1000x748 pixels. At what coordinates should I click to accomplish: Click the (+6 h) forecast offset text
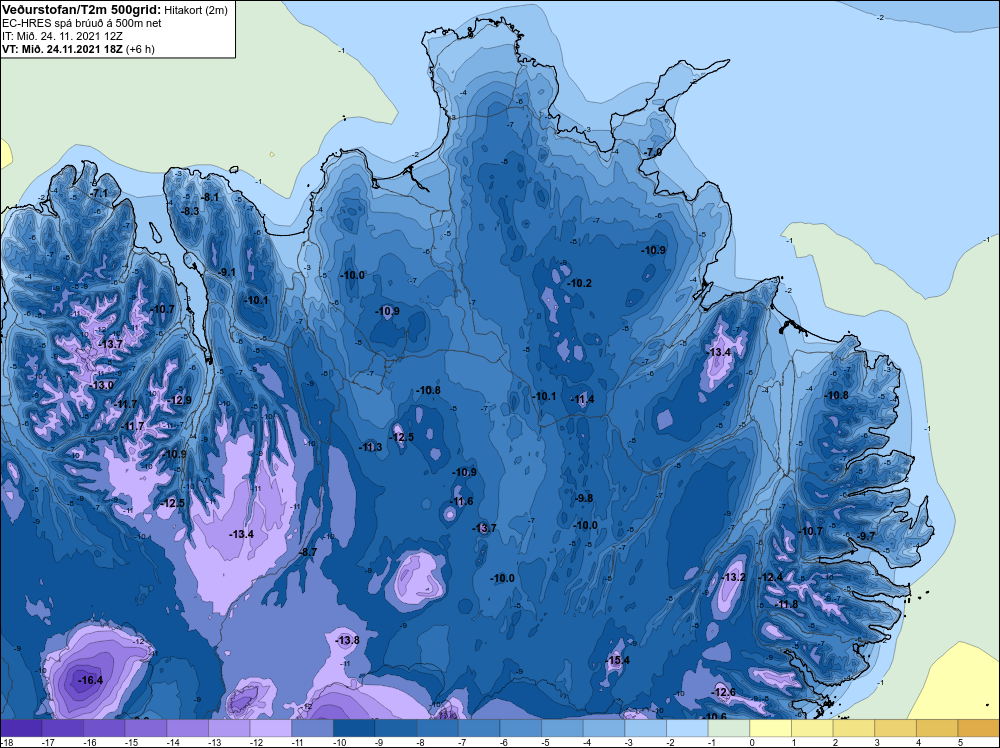click(140, 48)
